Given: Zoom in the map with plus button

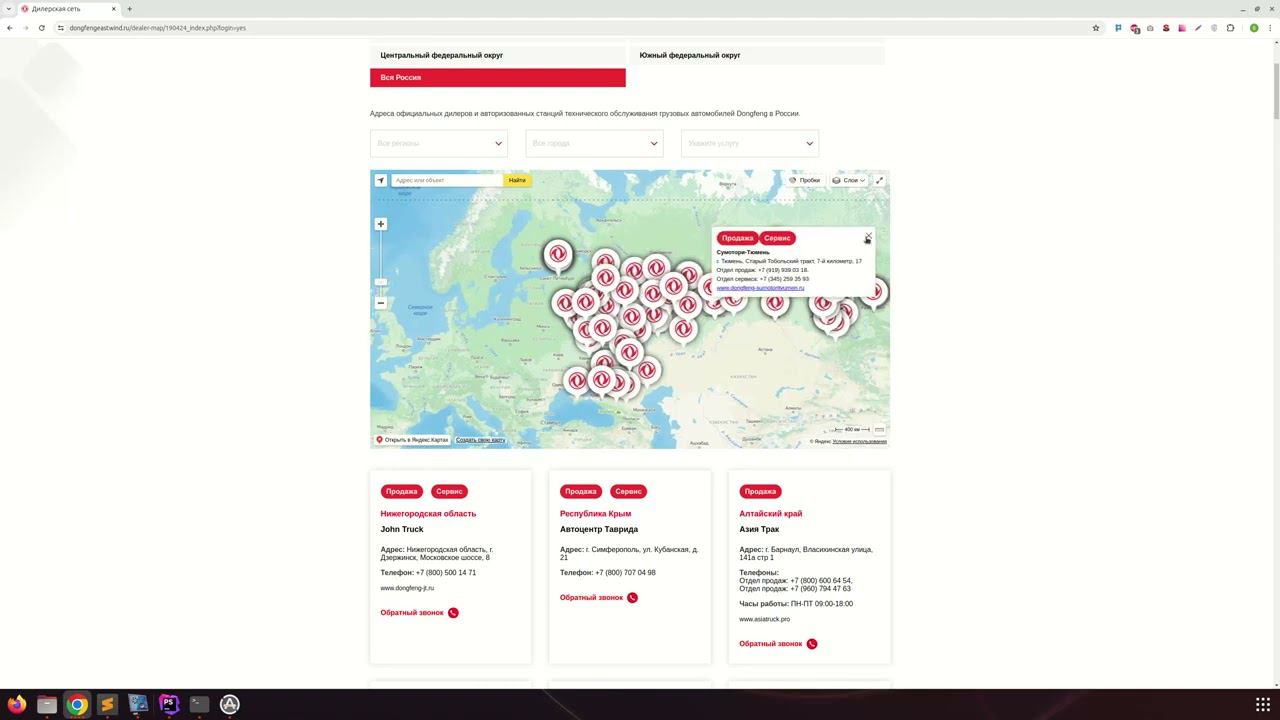Looking at the screenshot, I should [381, 224].
